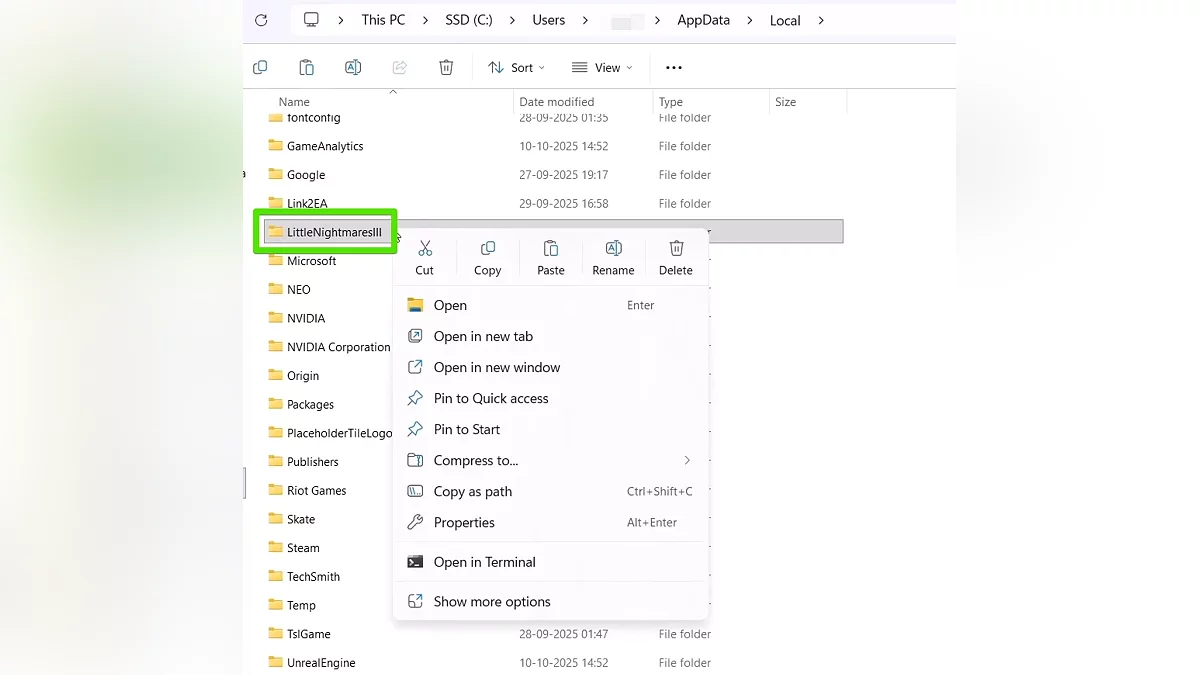Click AppData in the breadcrumb path
The image size is (1200, 675).
(703, 20)
